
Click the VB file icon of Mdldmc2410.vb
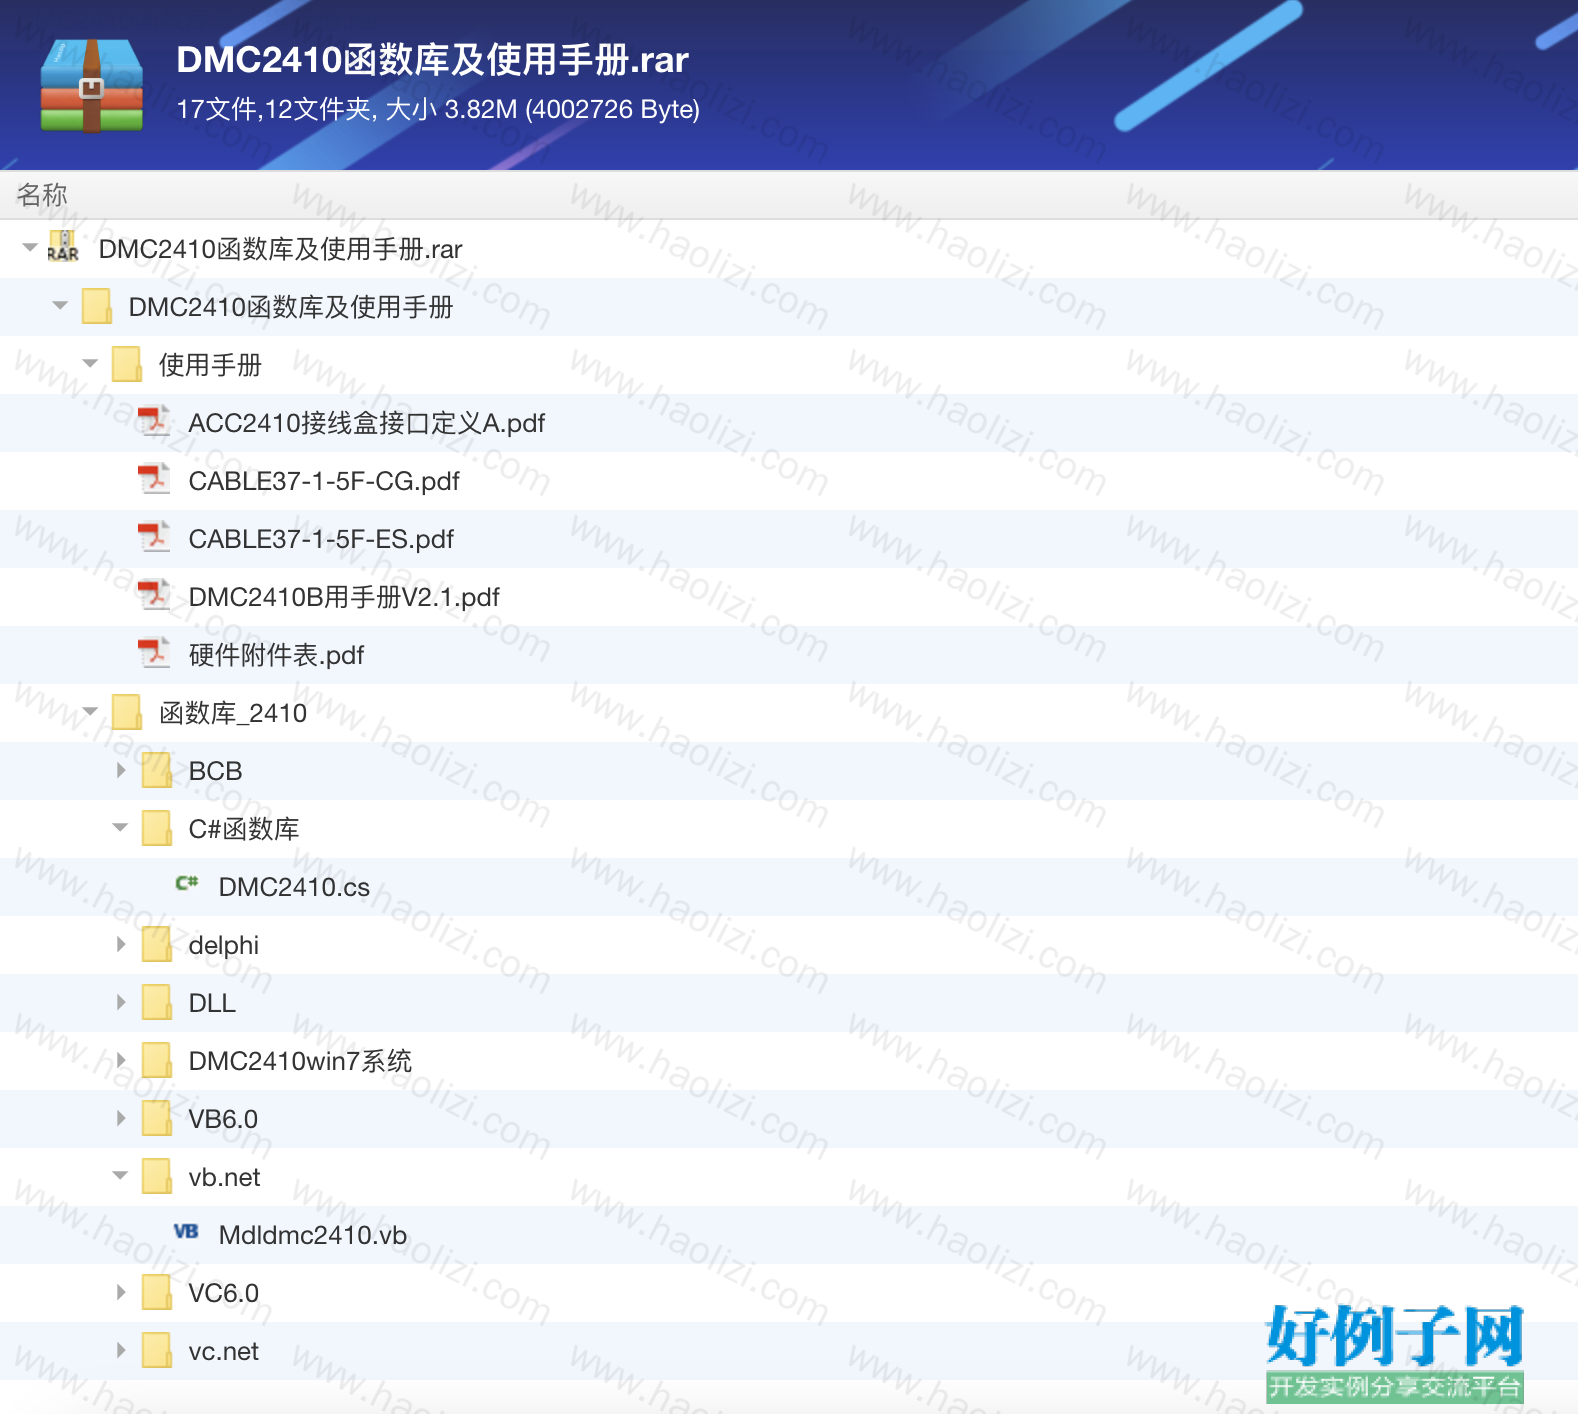pyautogui.click(x=186, y=1232)
